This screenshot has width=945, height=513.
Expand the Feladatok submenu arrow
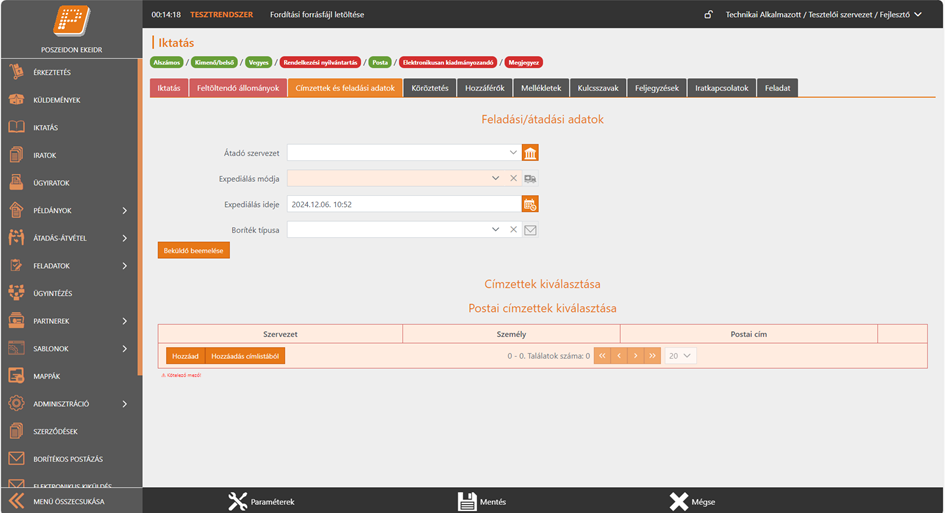(125, 266)
